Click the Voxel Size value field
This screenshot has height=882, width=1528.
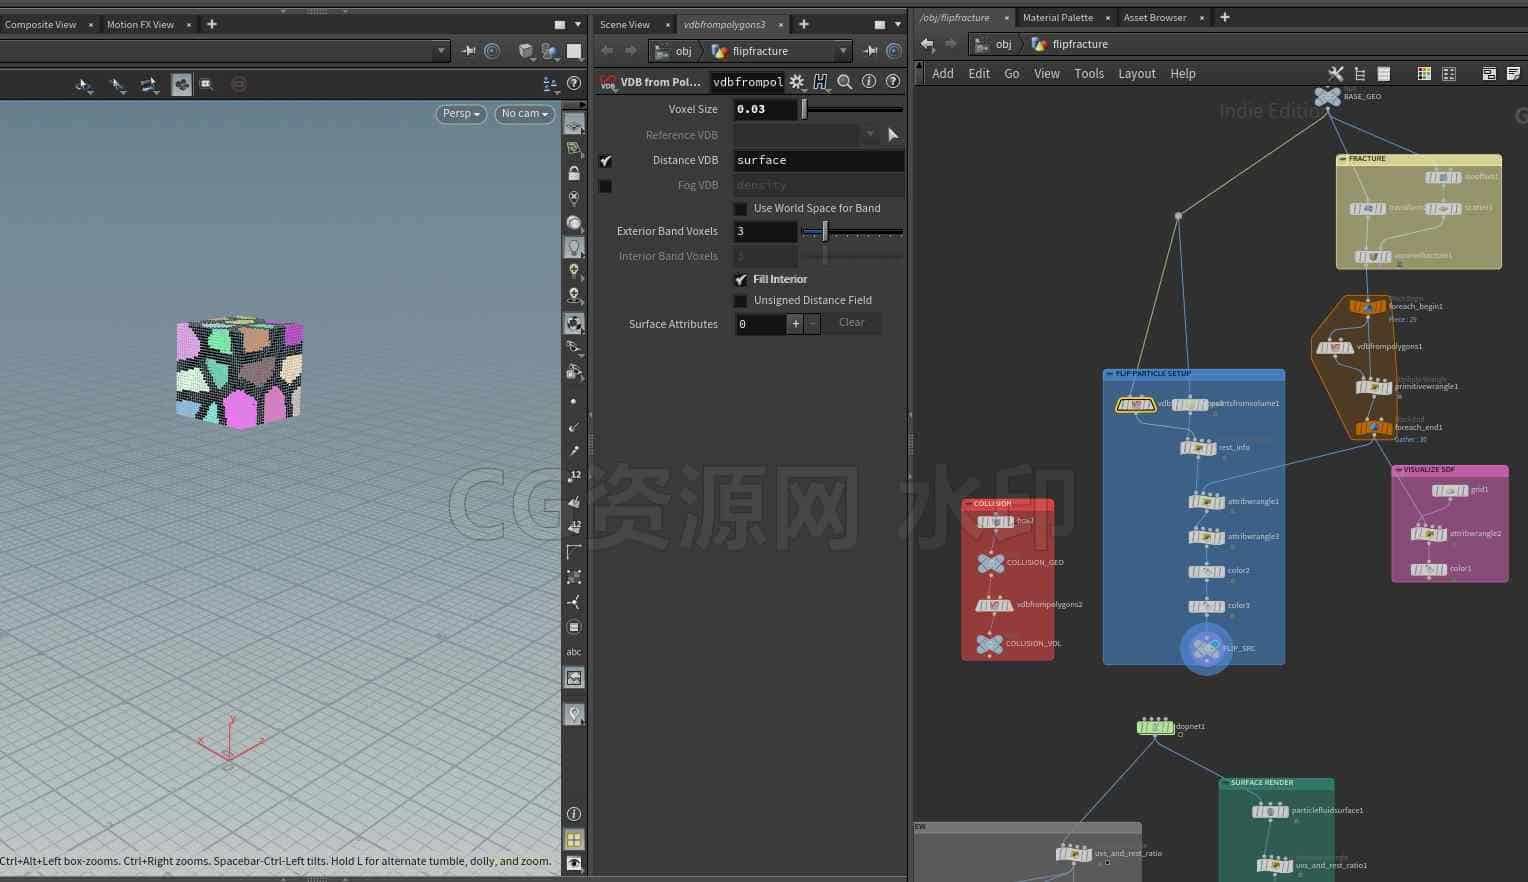coord(765,109)
